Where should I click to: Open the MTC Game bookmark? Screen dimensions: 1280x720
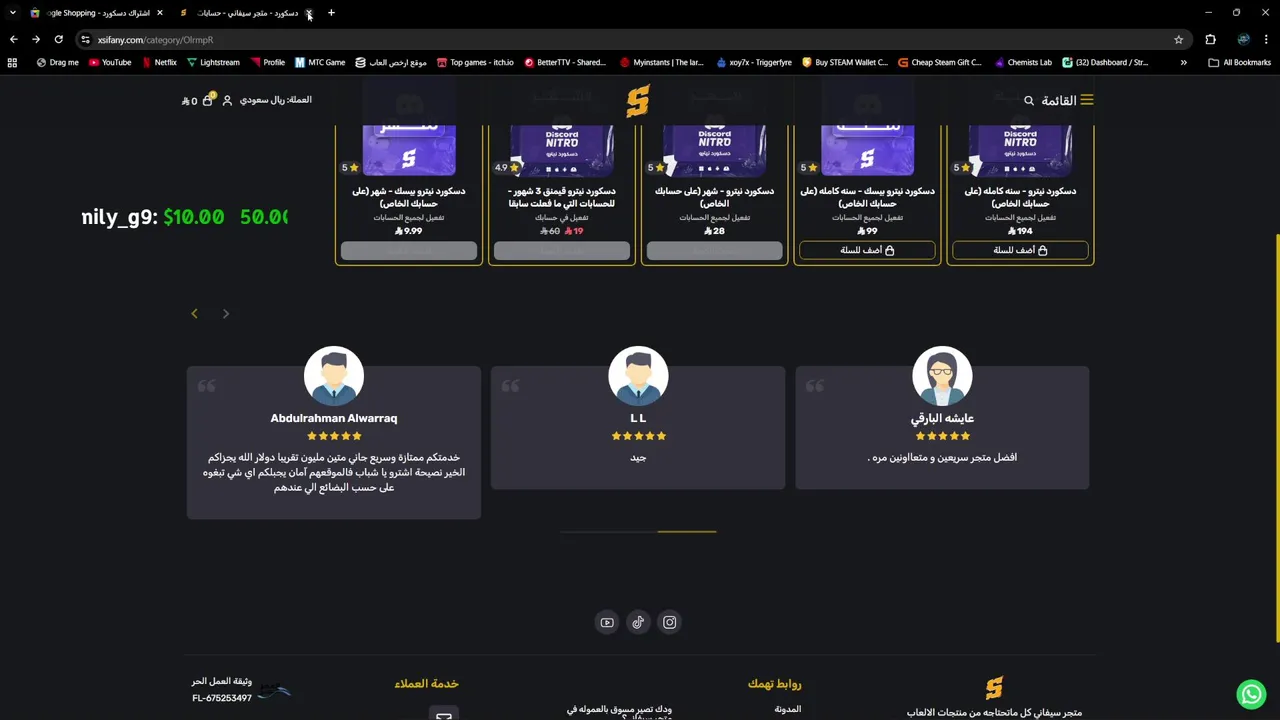tap(320, 62)
